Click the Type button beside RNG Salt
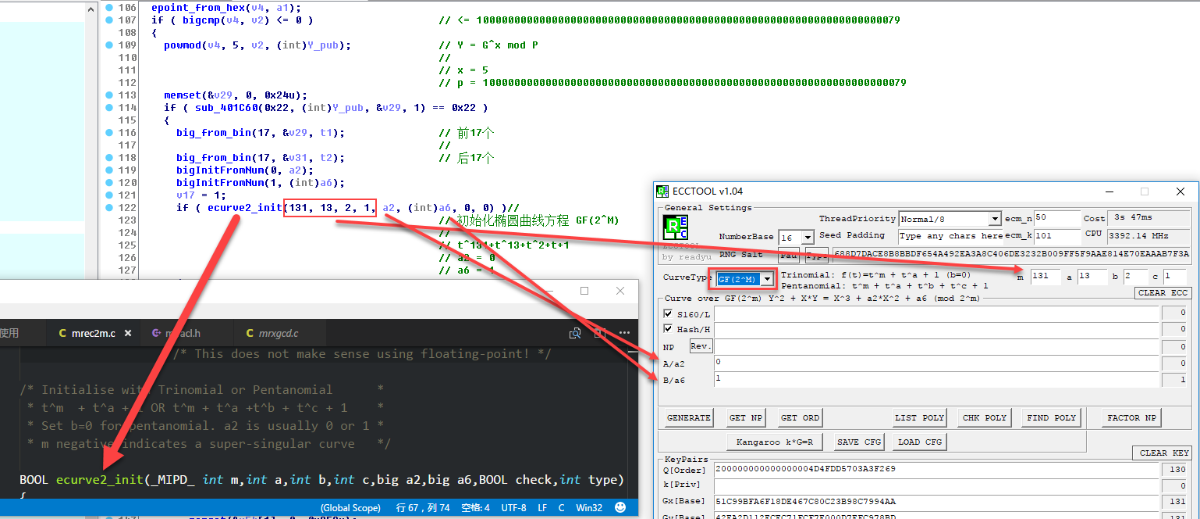The width and height of the screenshot is (1200, 519). tap(816, 255)
